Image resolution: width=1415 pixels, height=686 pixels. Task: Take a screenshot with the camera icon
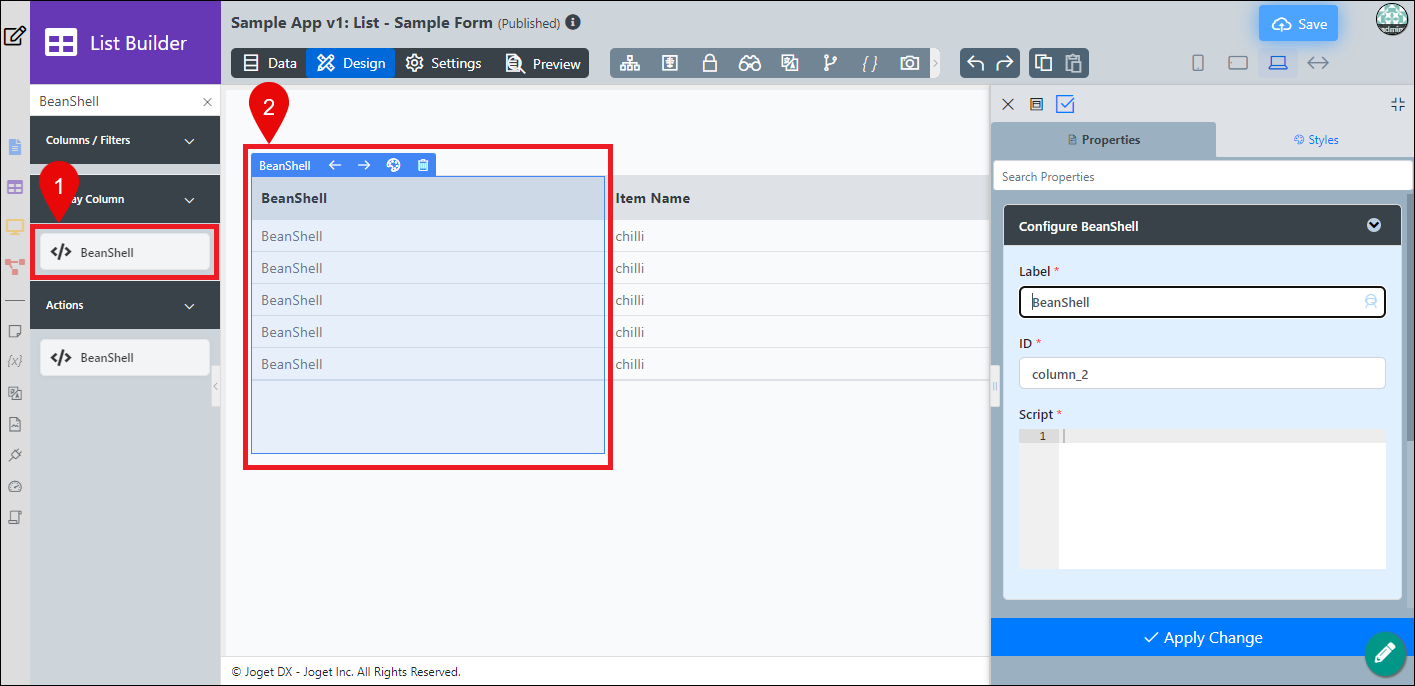click(909, 63)
